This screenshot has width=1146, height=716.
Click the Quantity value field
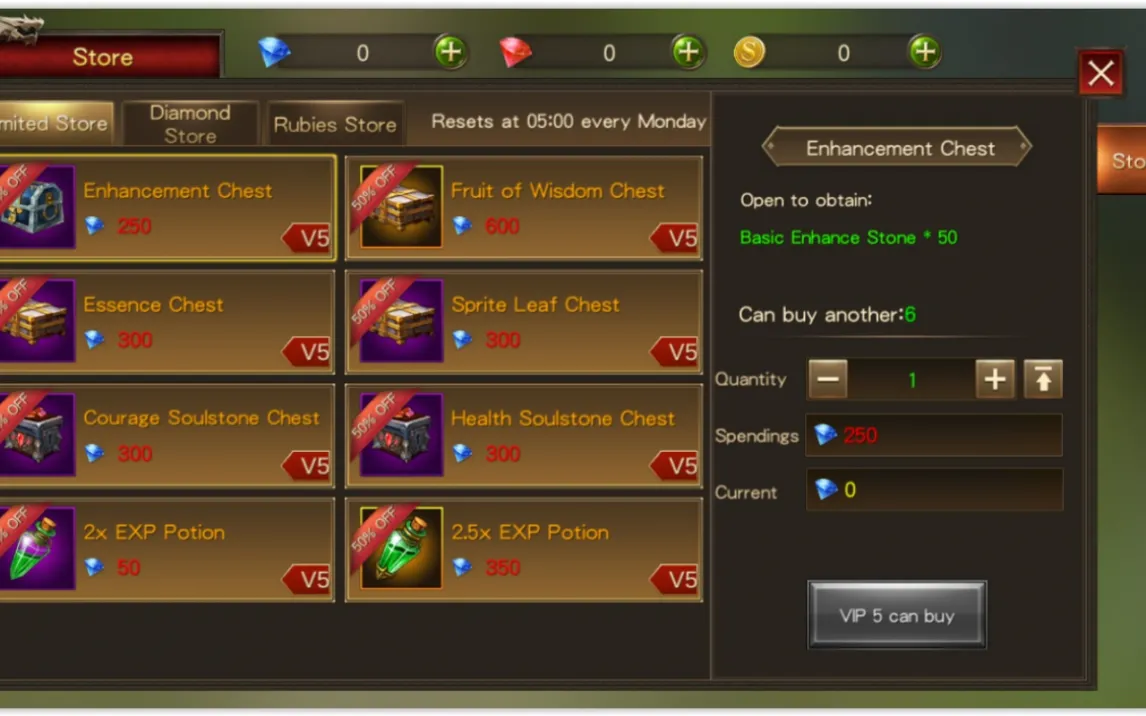[911, 379]
